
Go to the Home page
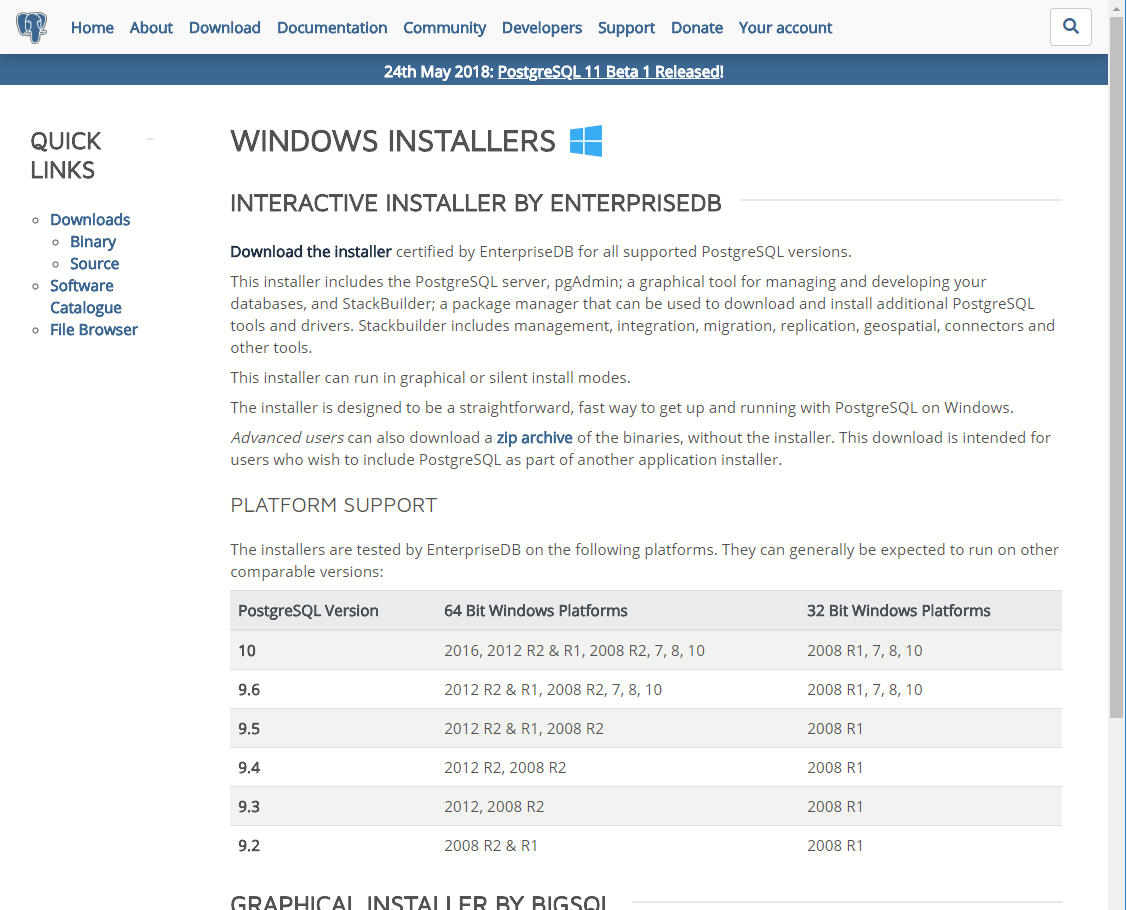pos(92,27)
